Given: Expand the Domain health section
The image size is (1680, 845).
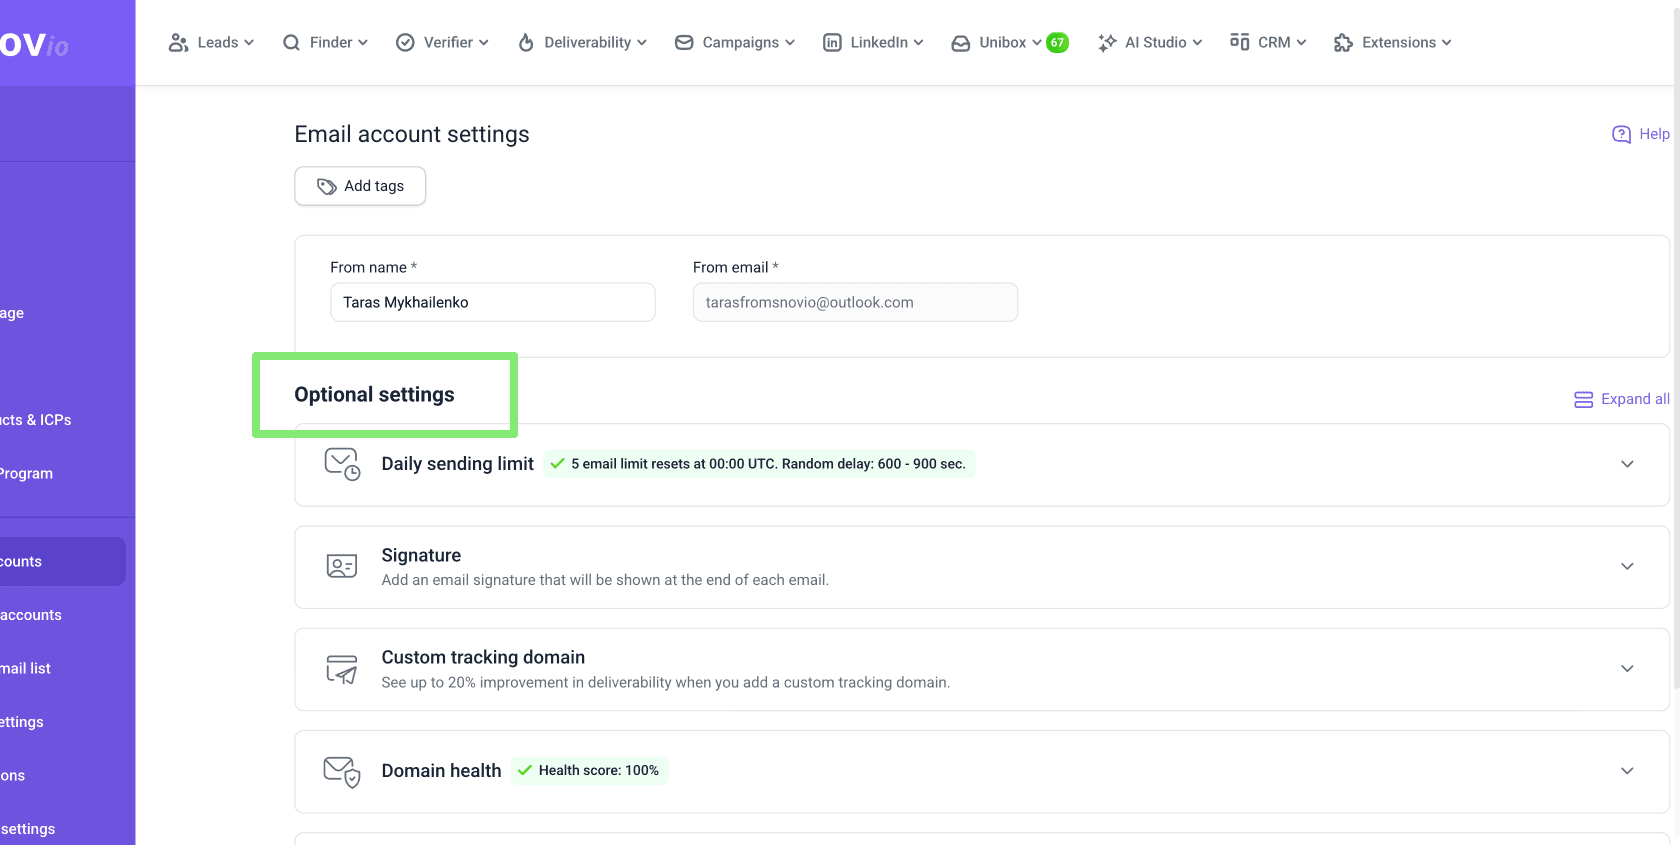Looking at the screenshot, I should (1627, 771).
